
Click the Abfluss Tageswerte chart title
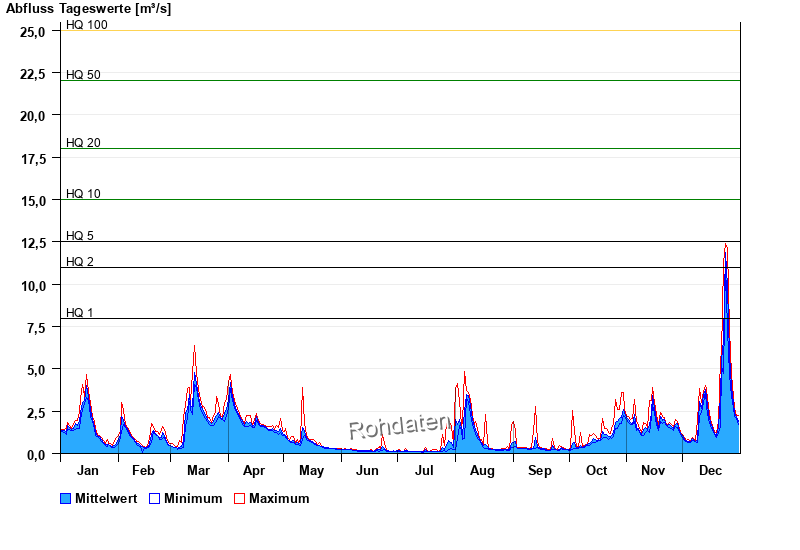click(x=88, y=8)
